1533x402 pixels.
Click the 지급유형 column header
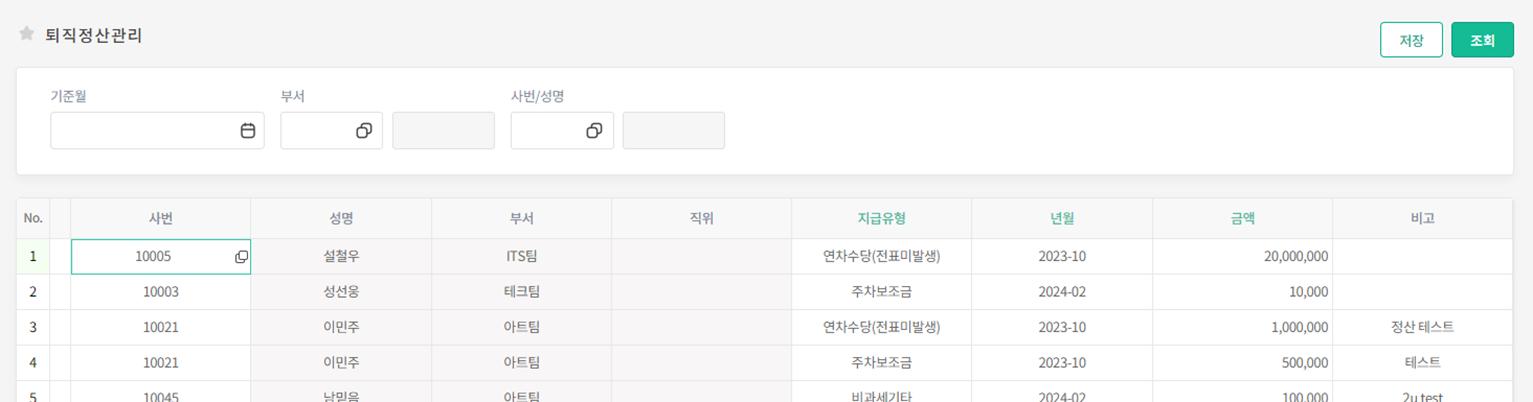point(881,218)
